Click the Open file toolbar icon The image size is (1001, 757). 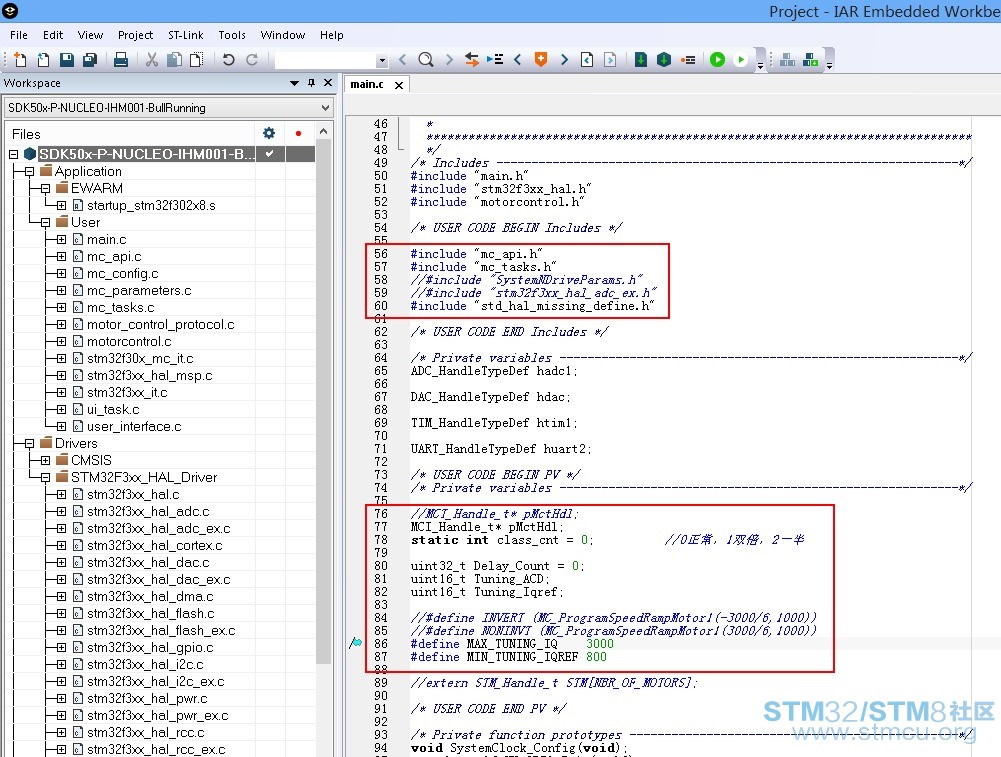(43, 60)
